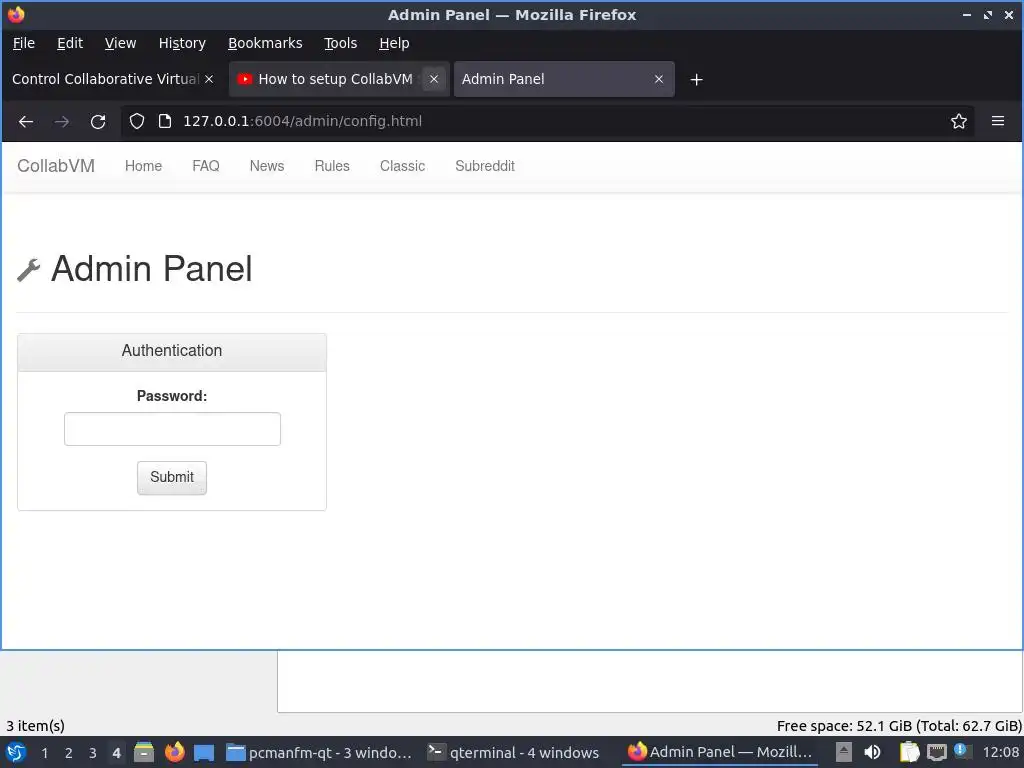
Task: Open the tracking protection shield icon
Action: 136,121
